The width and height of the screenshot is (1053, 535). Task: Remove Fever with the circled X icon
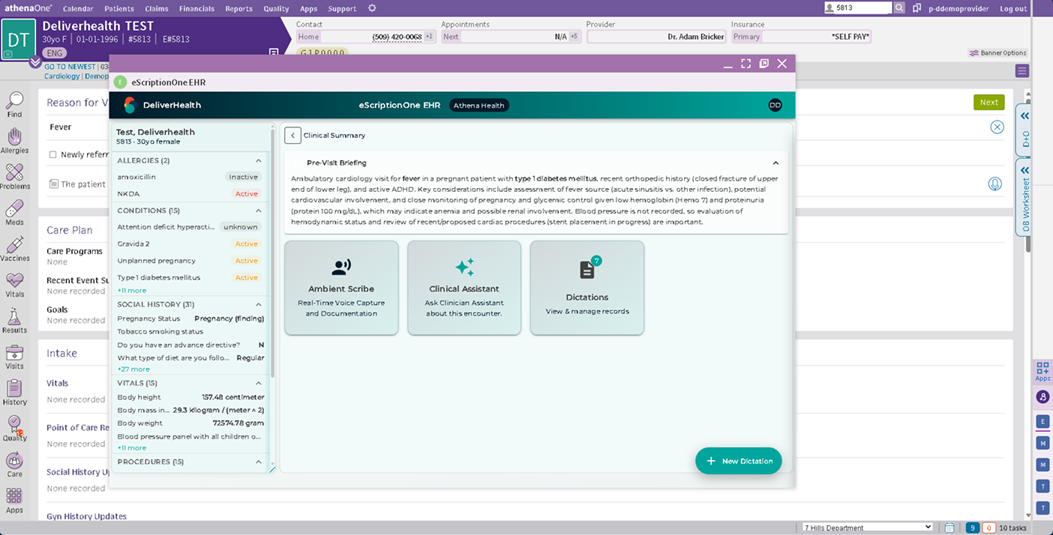pos(997,127)
